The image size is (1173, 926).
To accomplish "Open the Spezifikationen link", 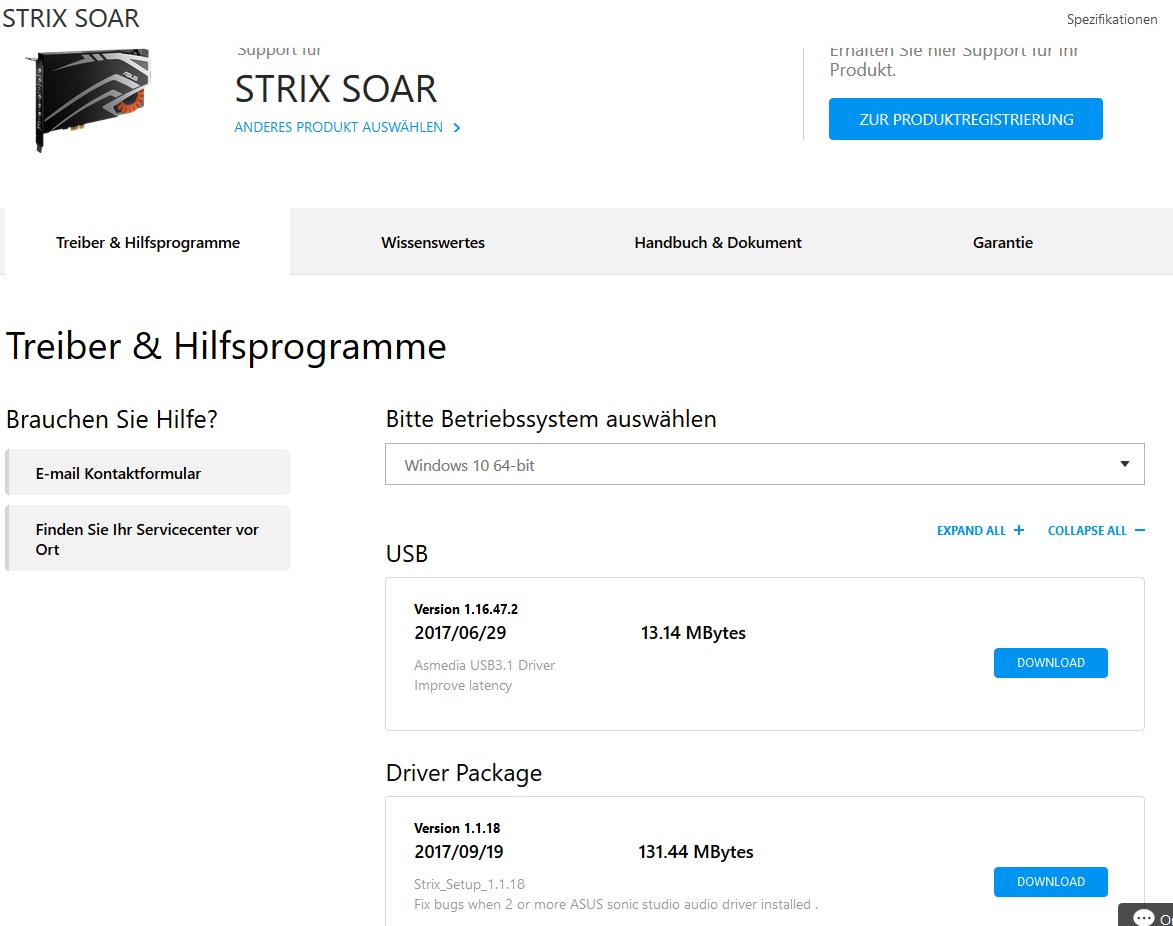I will coord(1112,19).
